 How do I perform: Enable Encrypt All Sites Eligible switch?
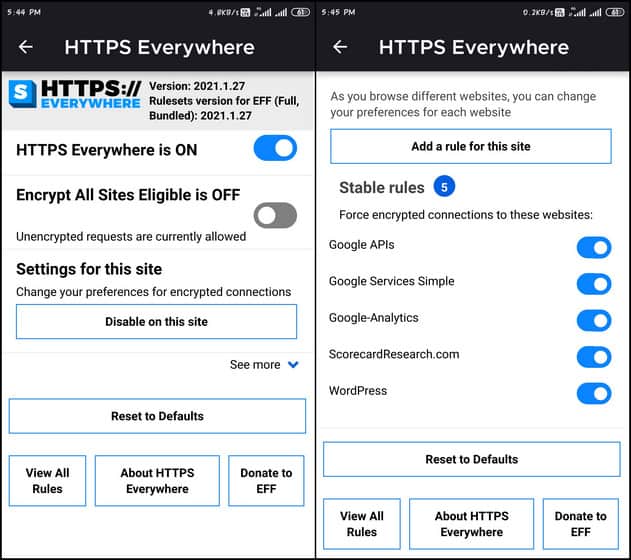275,215
